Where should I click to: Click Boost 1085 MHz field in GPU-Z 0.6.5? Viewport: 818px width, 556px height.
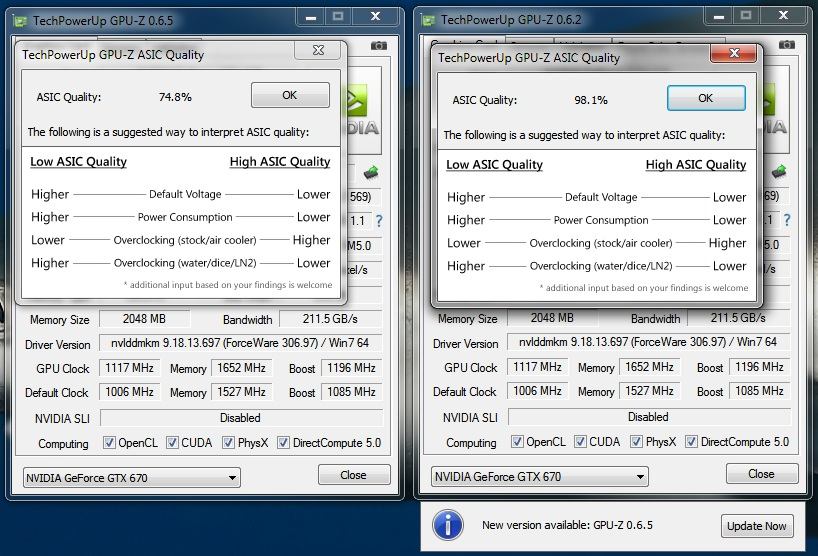(352, 392)
